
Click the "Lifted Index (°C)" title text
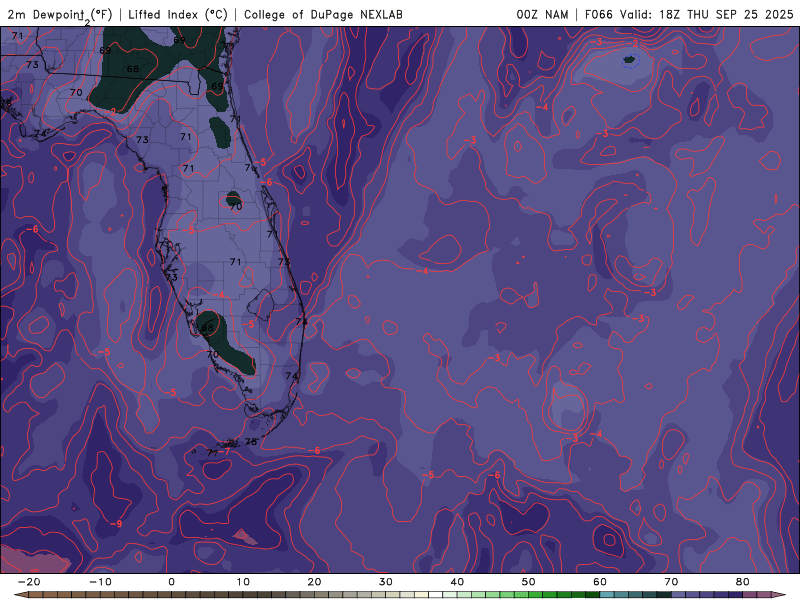(178, 14)
